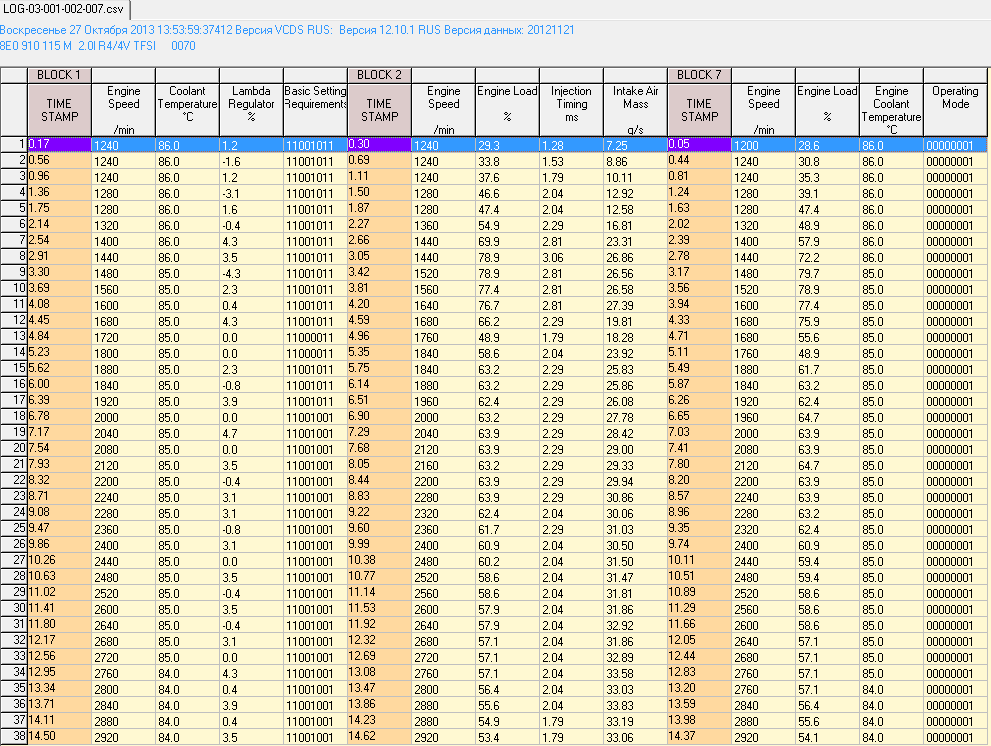Click the 0.30 time stamp cell
This screenshot has width=991, height=746.
pos(379,145)
